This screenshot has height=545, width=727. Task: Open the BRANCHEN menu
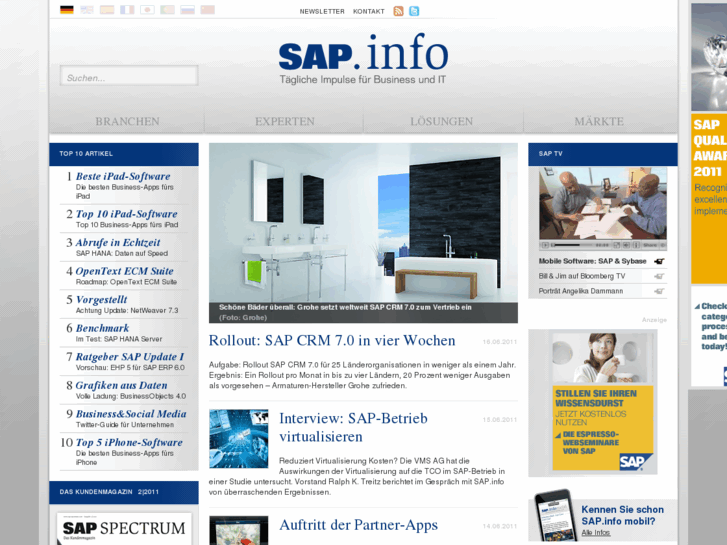(127, 122)
